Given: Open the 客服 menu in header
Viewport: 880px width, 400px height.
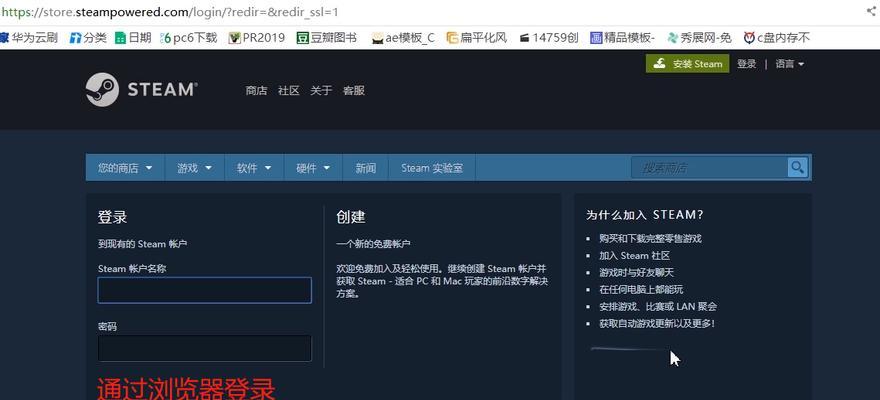Looking at the screenshot, I should pos(354,90).
